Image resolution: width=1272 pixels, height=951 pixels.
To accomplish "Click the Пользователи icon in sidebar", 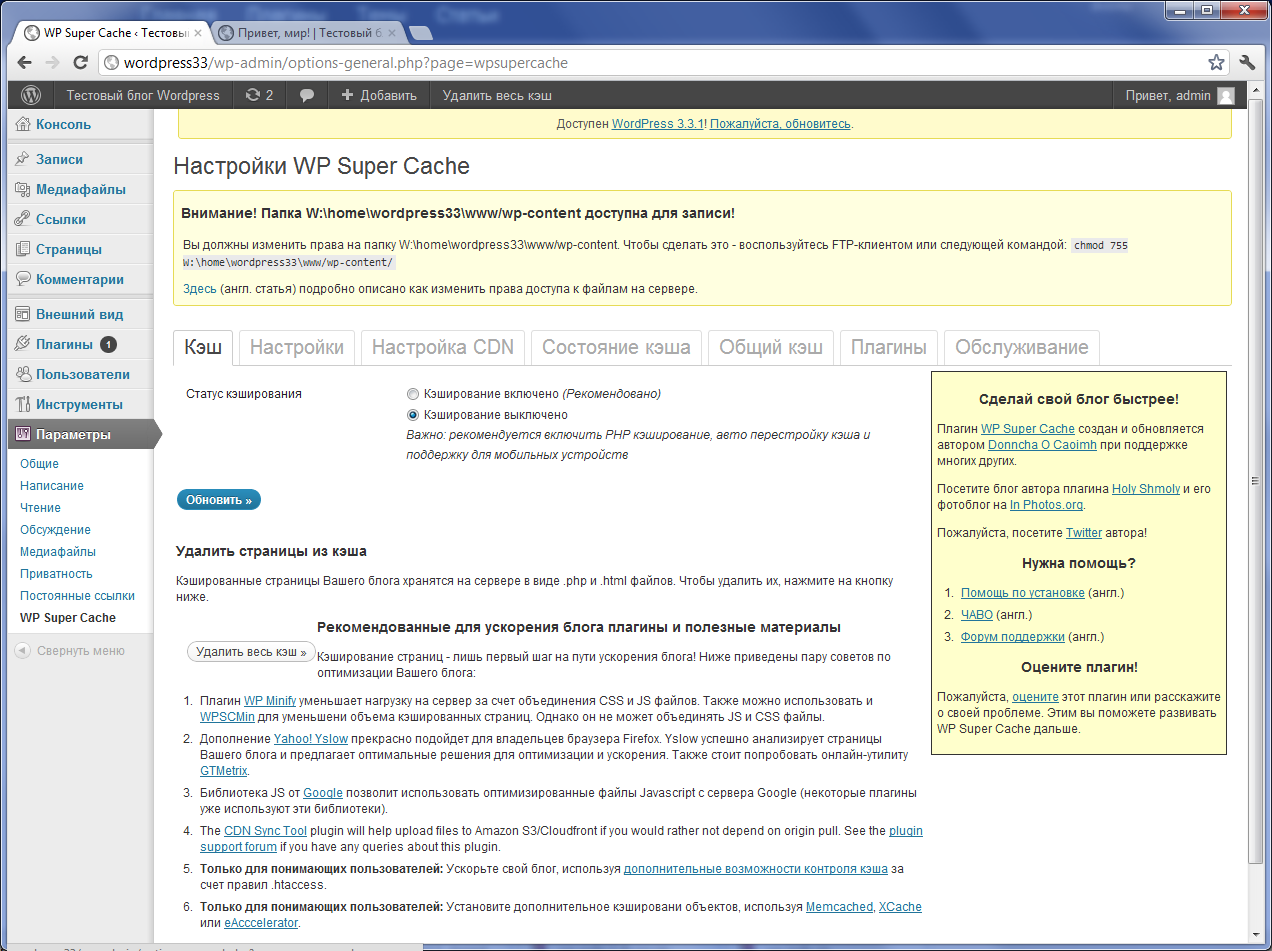I will 23,374.
